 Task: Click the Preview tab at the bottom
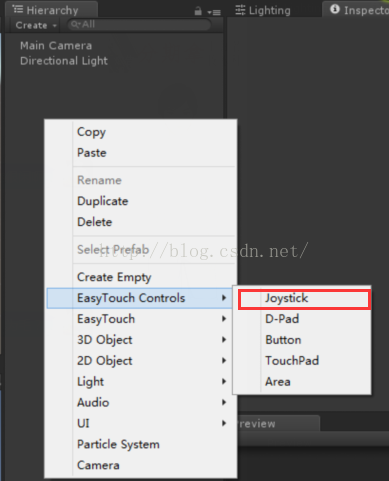point(278,424)
